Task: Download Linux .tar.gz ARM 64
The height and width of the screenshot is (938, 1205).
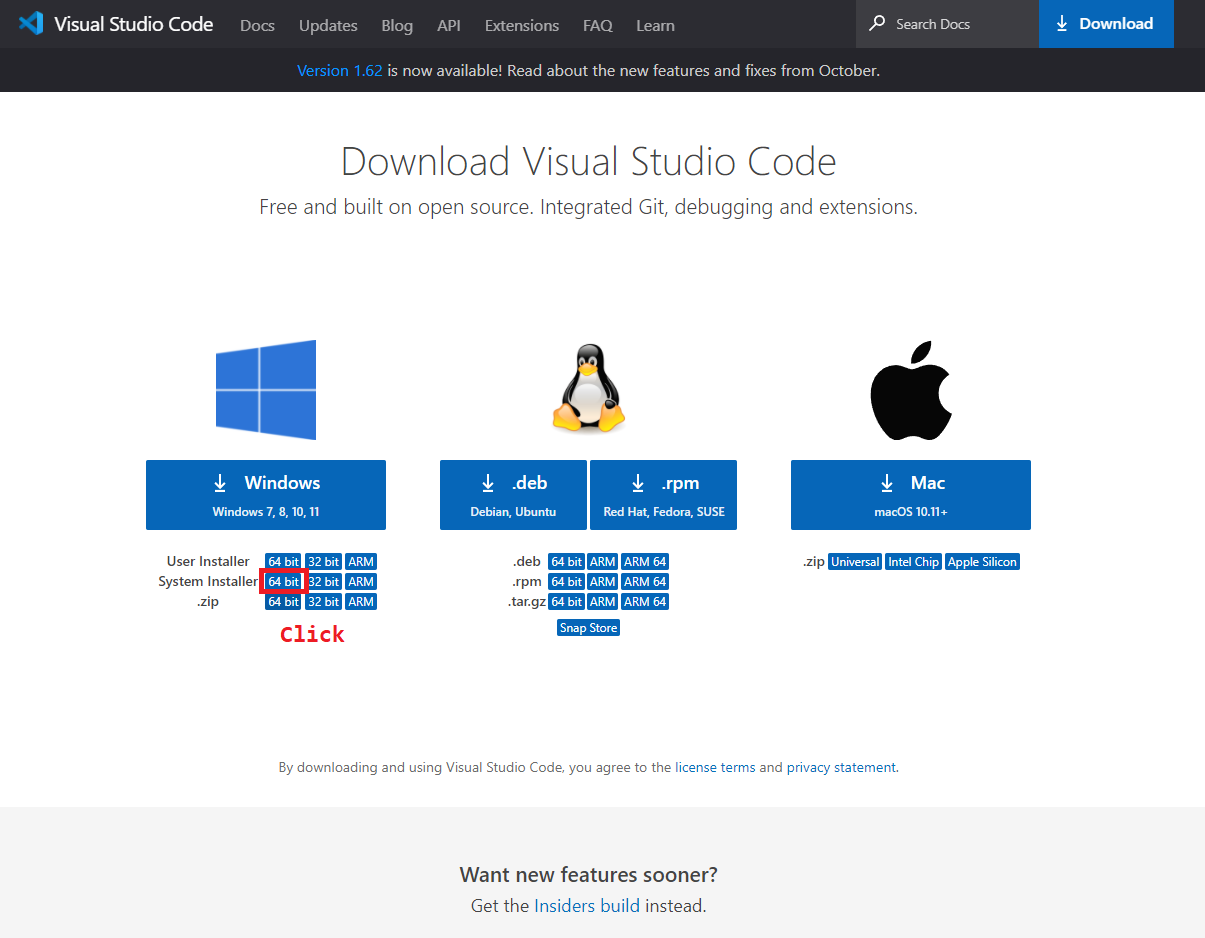Action: [x=645, y=602]
